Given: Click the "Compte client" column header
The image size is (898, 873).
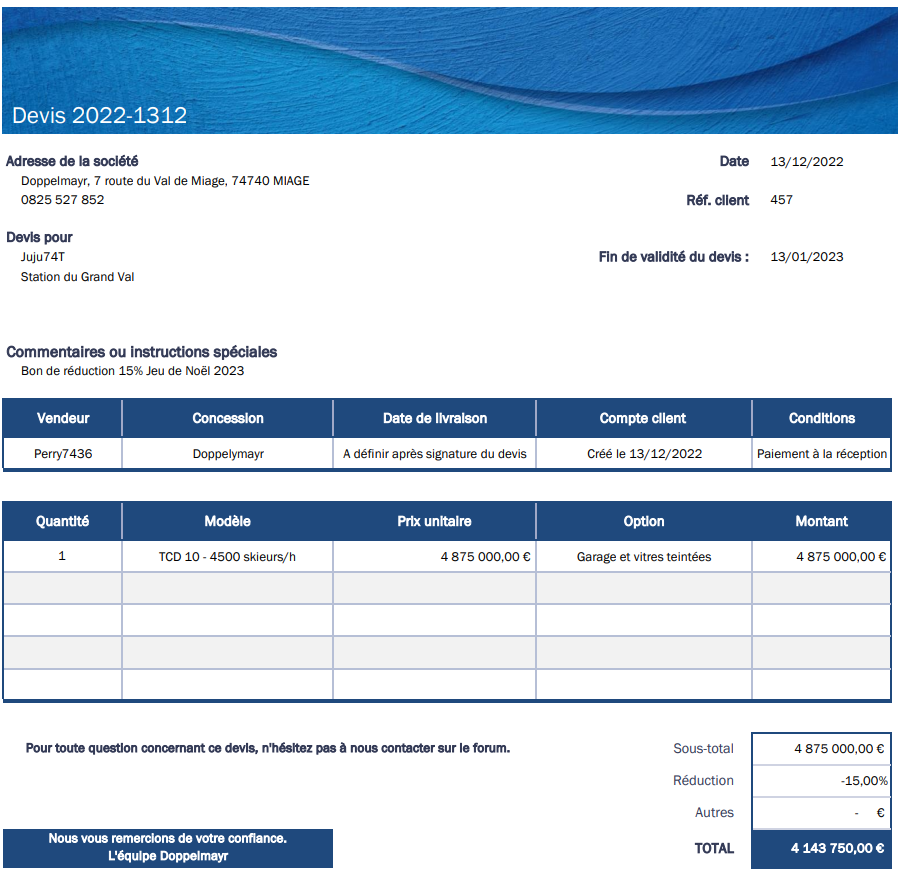Looking at the screenshot, I should point(643,418).
